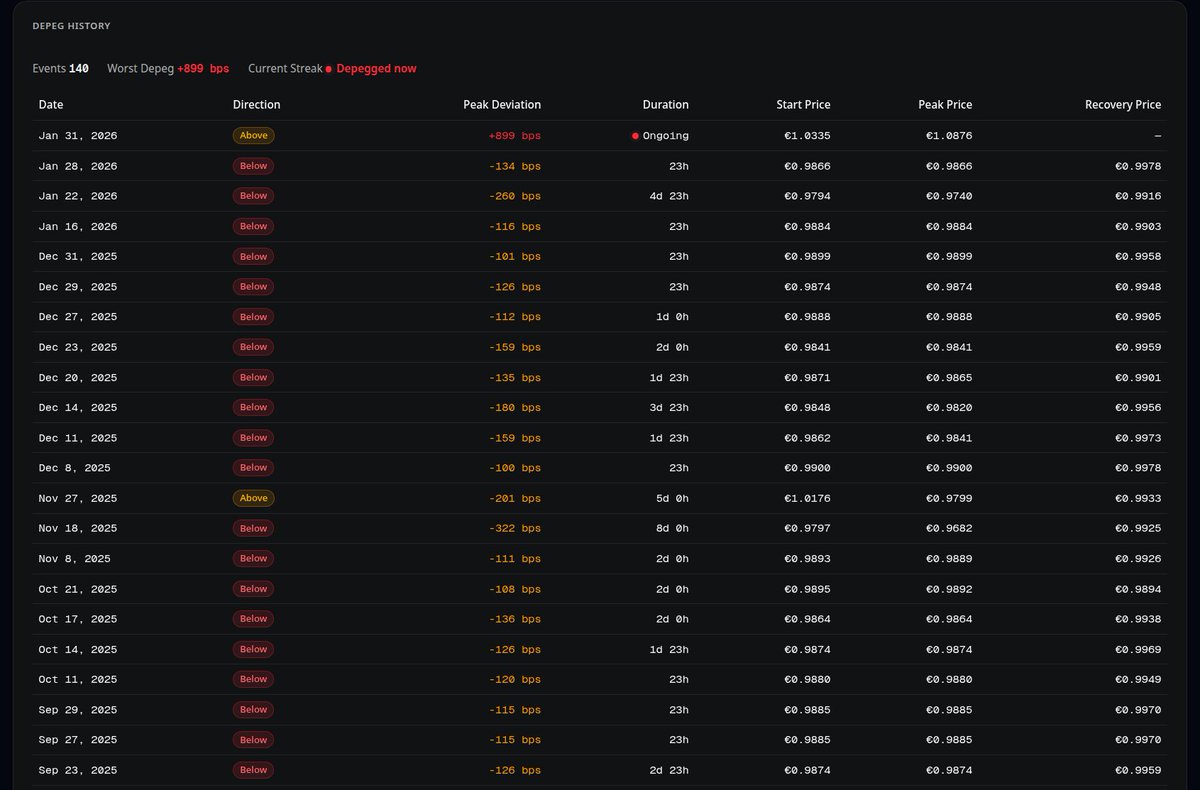Click the 3d 23h duration cell
This screenshot has height=790, width=1200.
(669, 408)
